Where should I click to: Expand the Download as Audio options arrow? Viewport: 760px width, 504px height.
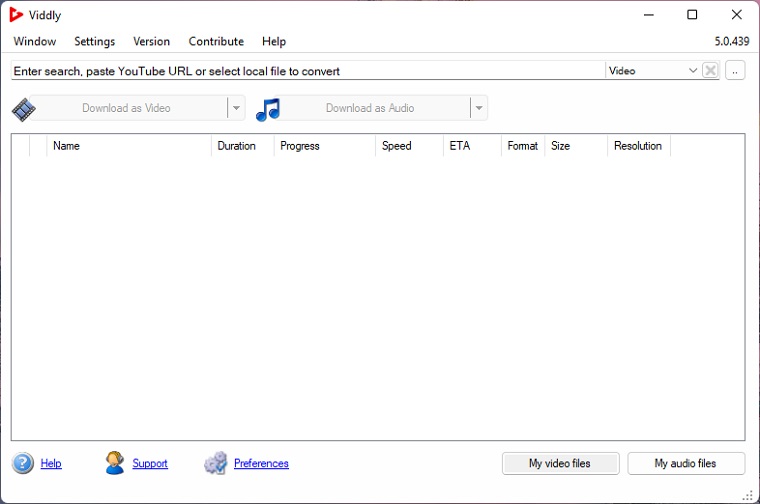478,108
